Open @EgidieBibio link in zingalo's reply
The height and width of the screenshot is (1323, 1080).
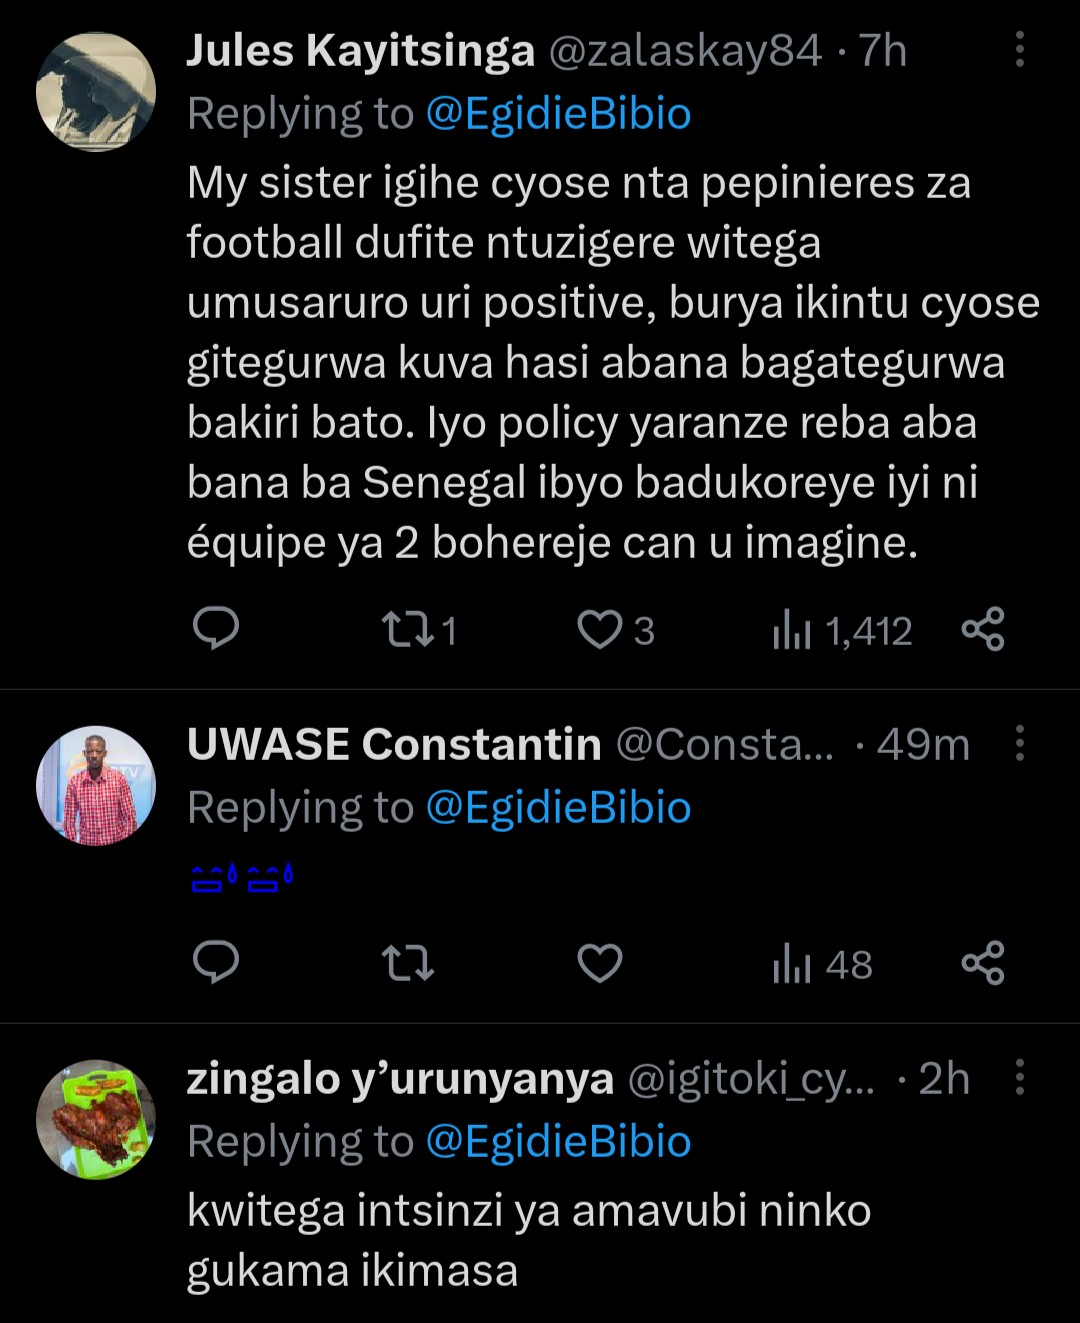click(x=558, y=1142)
